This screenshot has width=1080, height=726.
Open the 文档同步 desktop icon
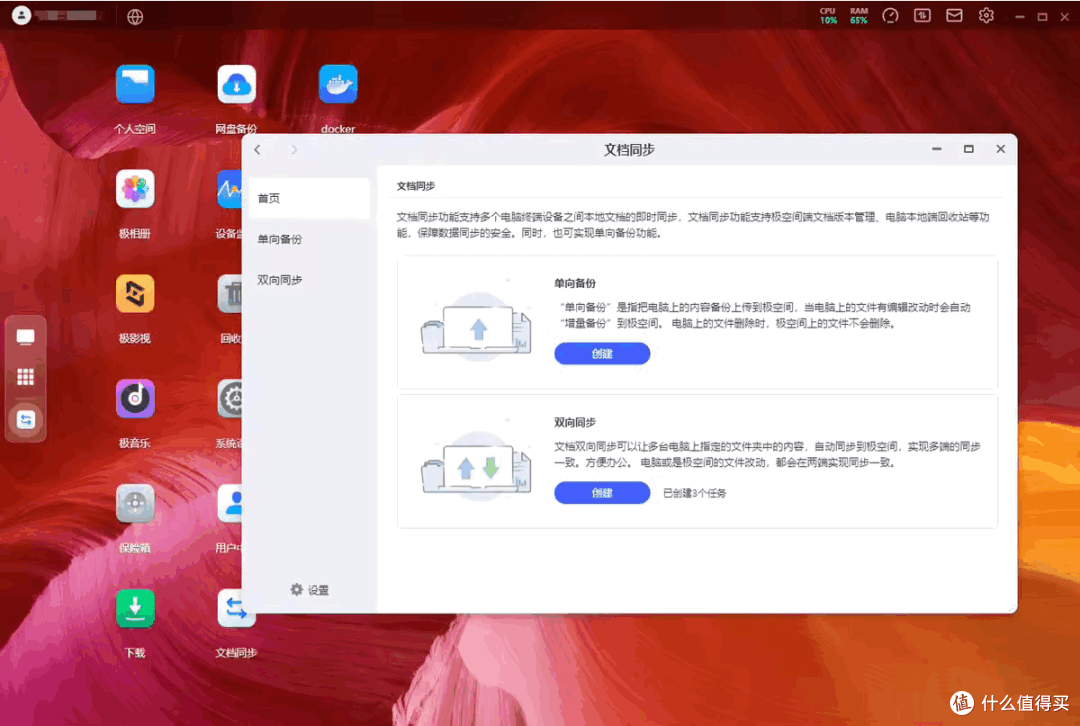point(236,608)
